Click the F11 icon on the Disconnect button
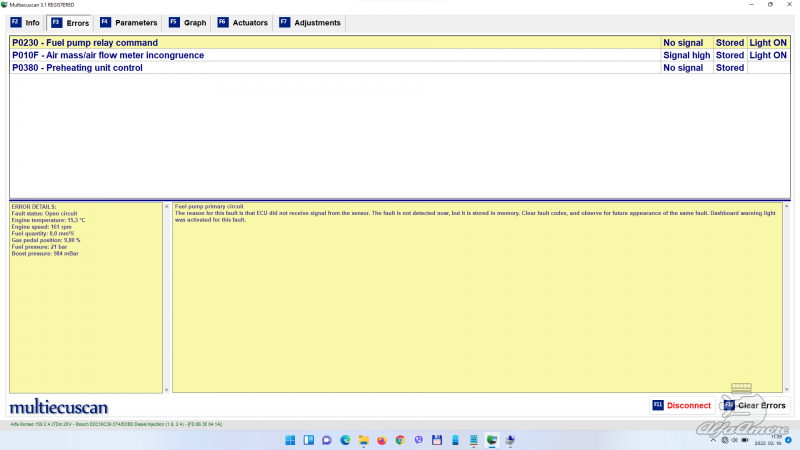The width and height of the screenshot is (800, 450). click(x=658, y=405)
